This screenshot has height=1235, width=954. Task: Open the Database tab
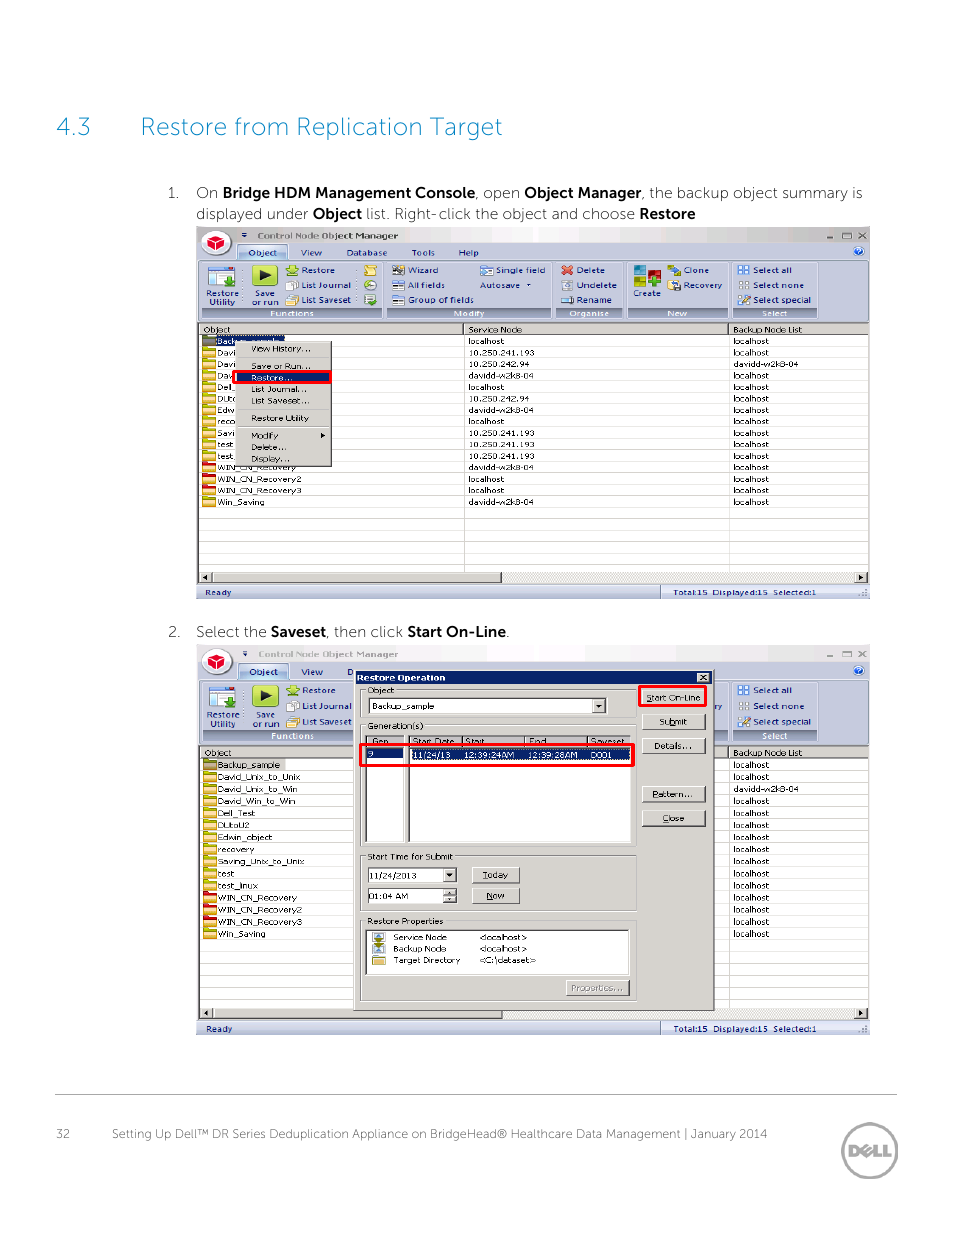[367, 253]
